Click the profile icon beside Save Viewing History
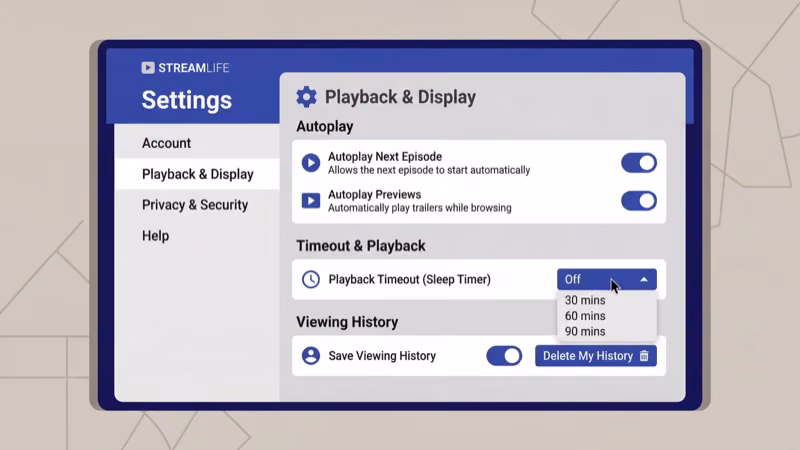The width and height of the screenshot is (800, 450). (311, 356)
